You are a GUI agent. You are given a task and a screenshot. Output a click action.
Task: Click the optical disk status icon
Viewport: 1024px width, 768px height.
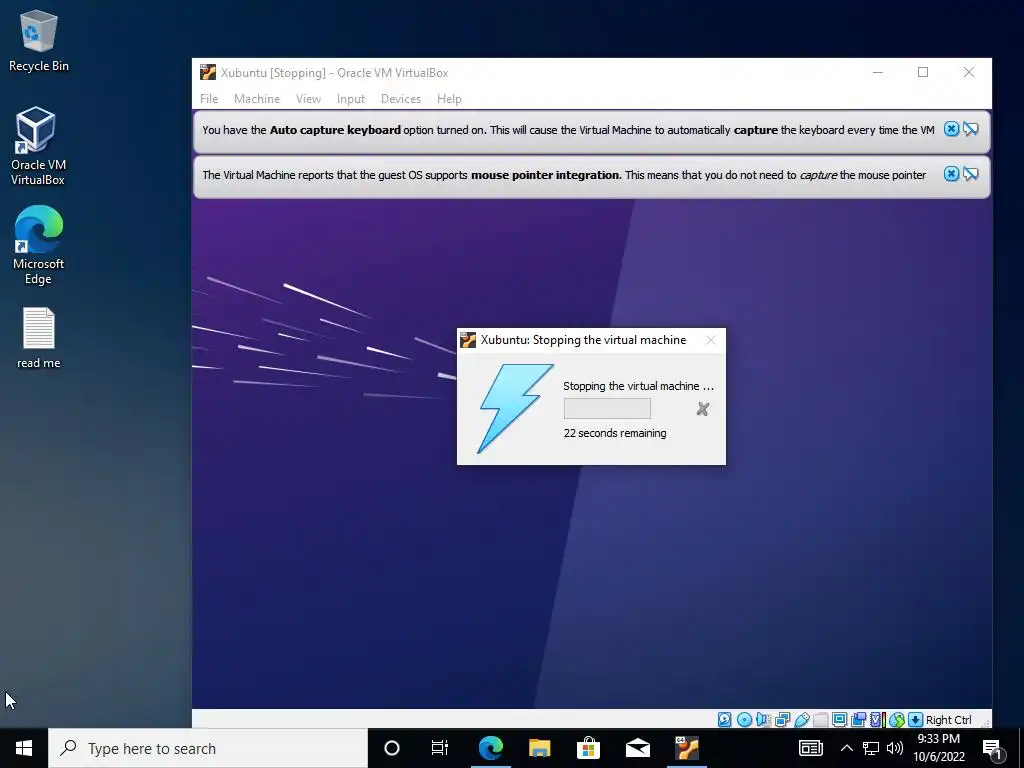tap(744, 720)
